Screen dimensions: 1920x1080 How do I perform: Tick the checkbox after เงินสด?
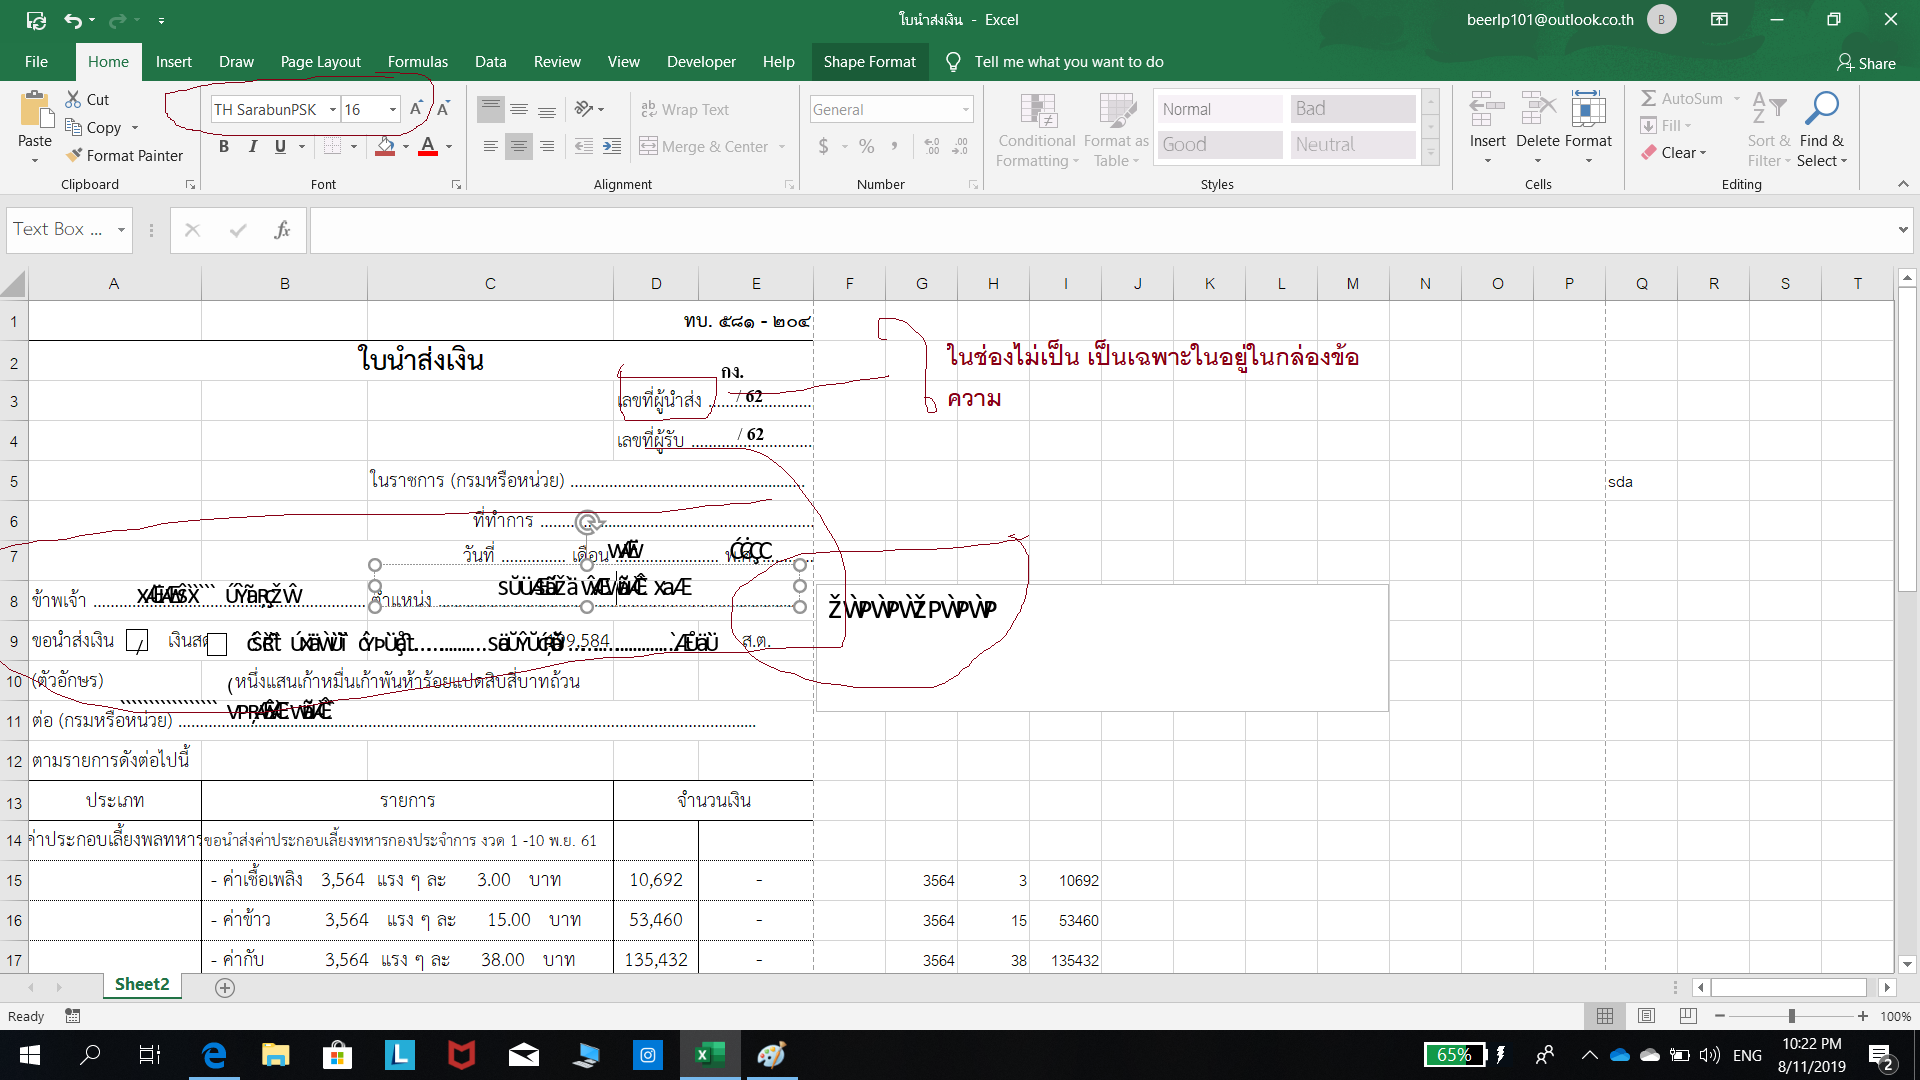tap(217, 644)
